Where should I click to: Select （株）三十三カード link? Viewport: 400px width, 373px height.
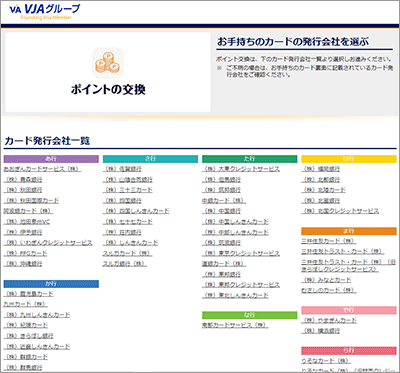128,190
